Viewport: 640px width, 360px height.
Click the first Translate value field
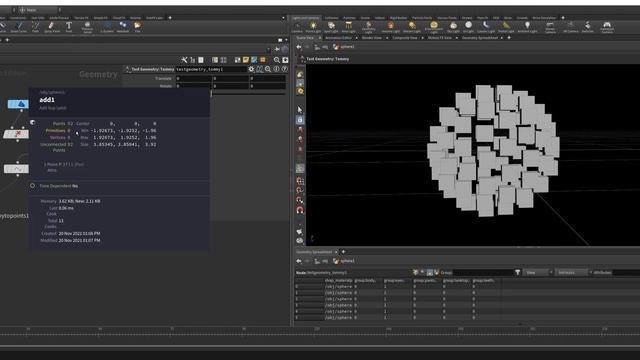pyautogui.click(x=193, y=78)
